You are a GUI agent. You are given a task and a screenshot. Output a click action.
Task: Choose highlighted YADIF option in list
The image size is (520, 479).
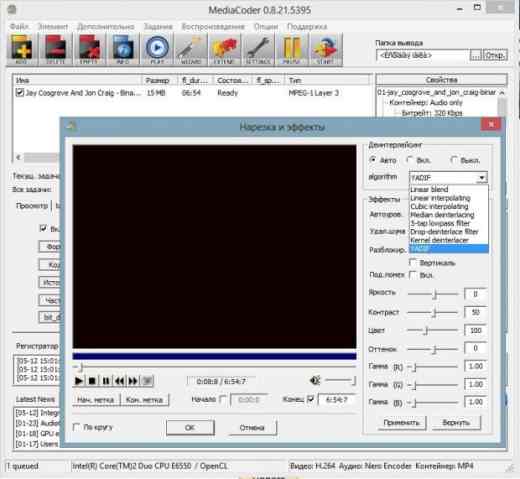click(x=449, y=249)
